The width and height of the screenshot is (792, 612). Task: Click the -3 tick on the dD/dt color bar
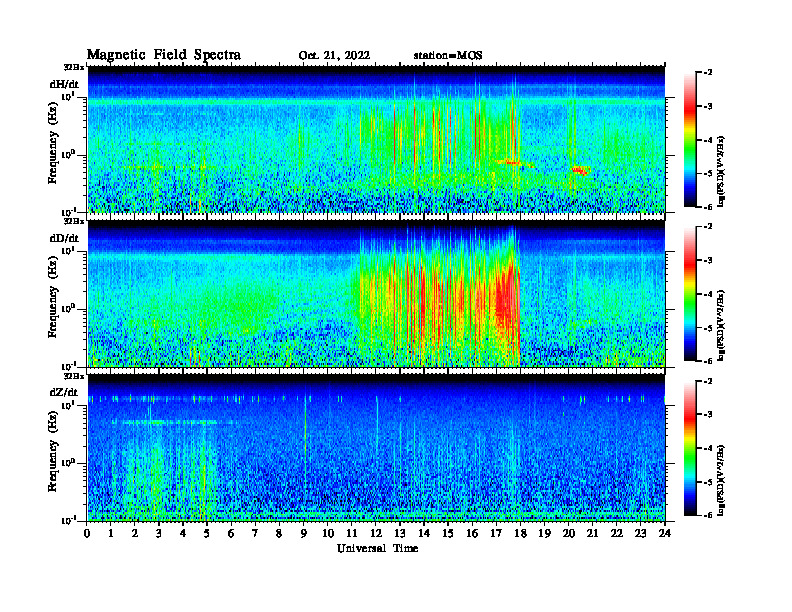click(x=707, y=260)
